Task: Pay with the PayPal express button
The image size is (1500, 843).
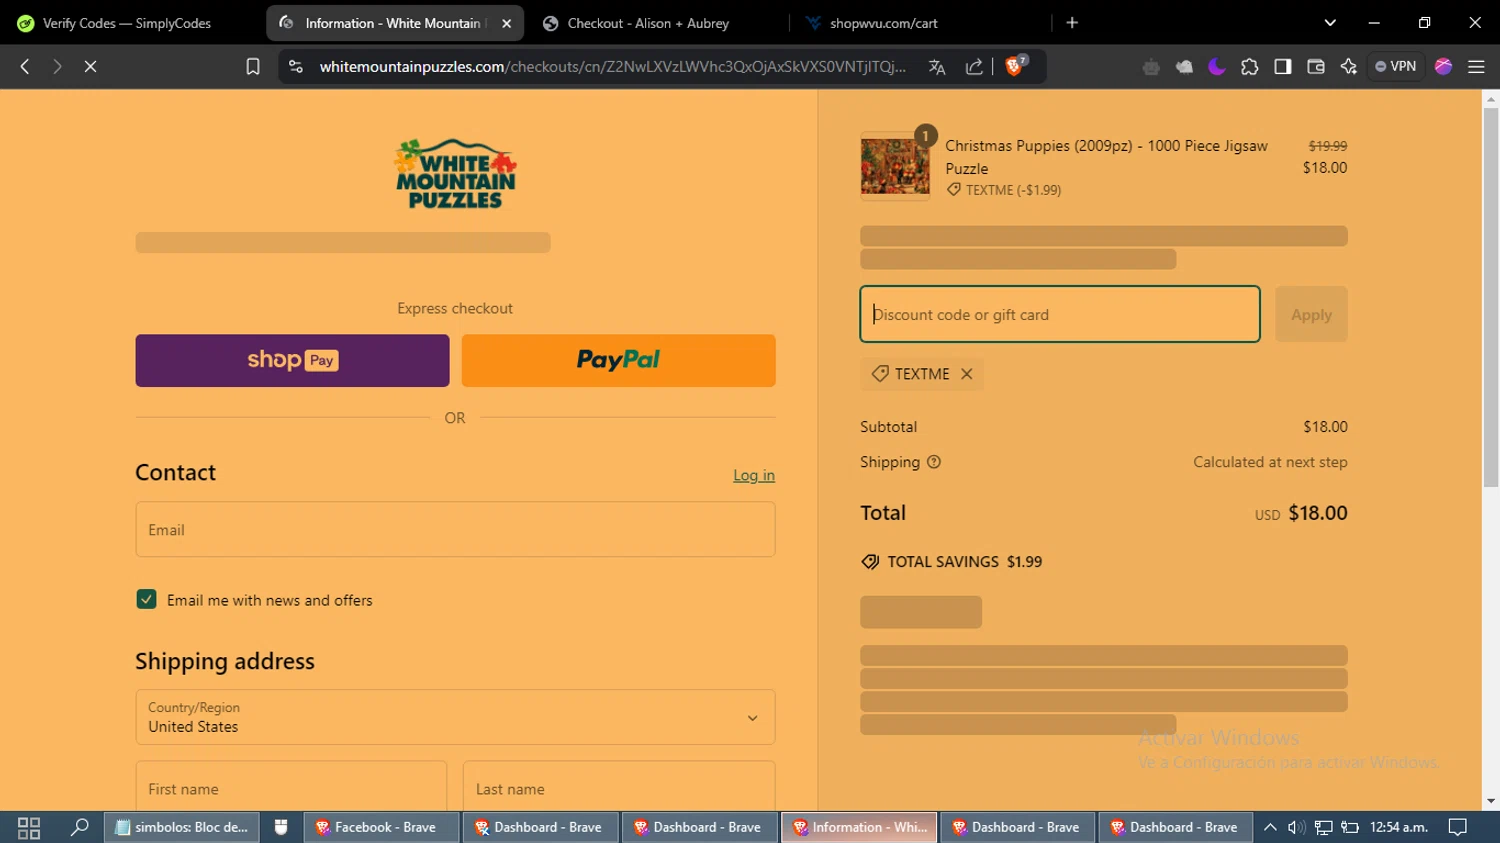Action: [618, 360]
